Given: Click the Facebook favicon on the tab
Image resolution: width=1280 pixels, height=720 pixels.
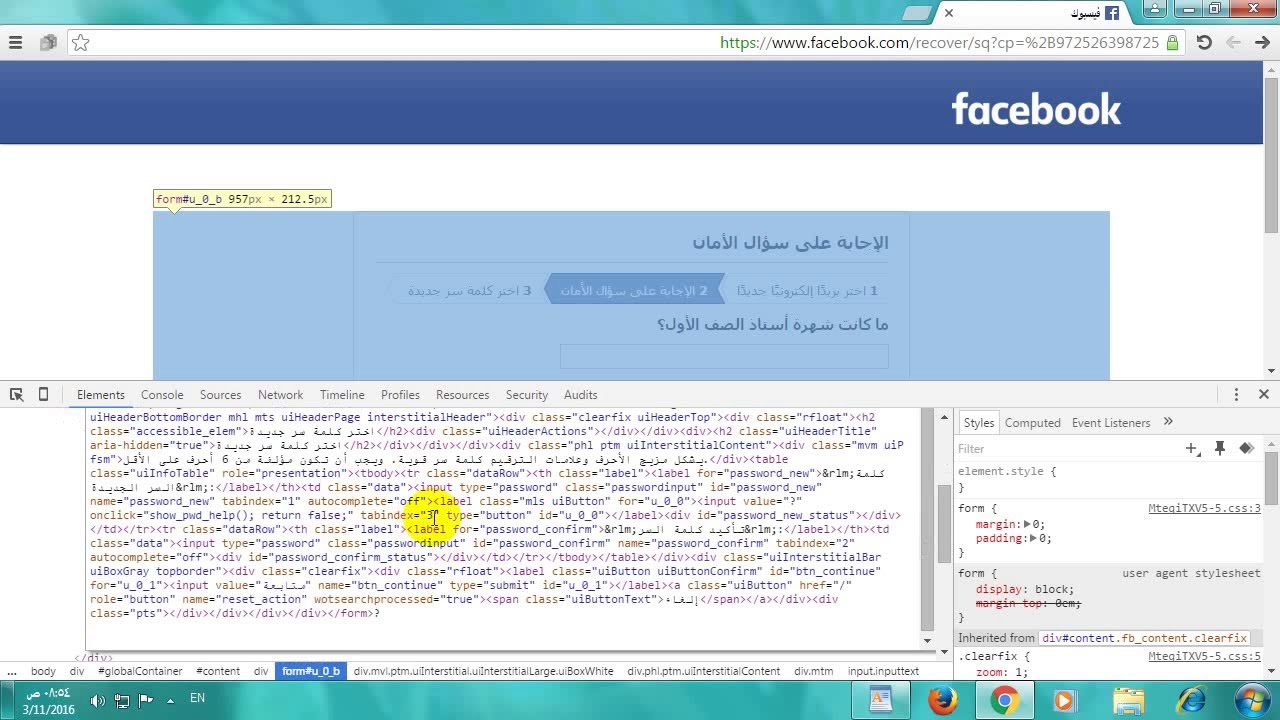Looking at the screenshot, I should tap(1111, 13).
